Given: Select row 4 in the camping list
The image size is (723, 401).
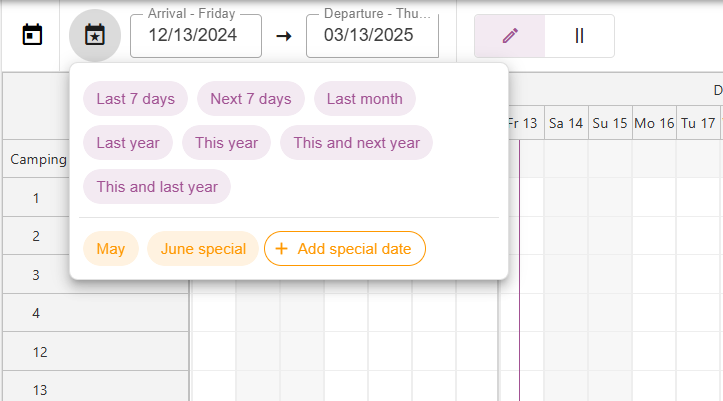Looking at the screenshot, I should pyautogui.click(x=36, y=313).
